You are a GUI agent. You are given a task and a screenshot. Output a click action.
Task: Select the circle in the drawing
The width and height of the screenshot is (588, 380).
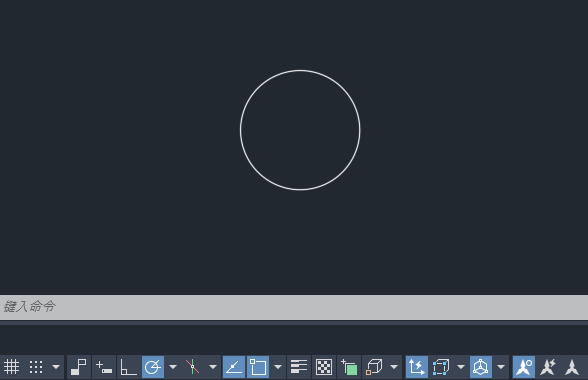pos(300,70)
